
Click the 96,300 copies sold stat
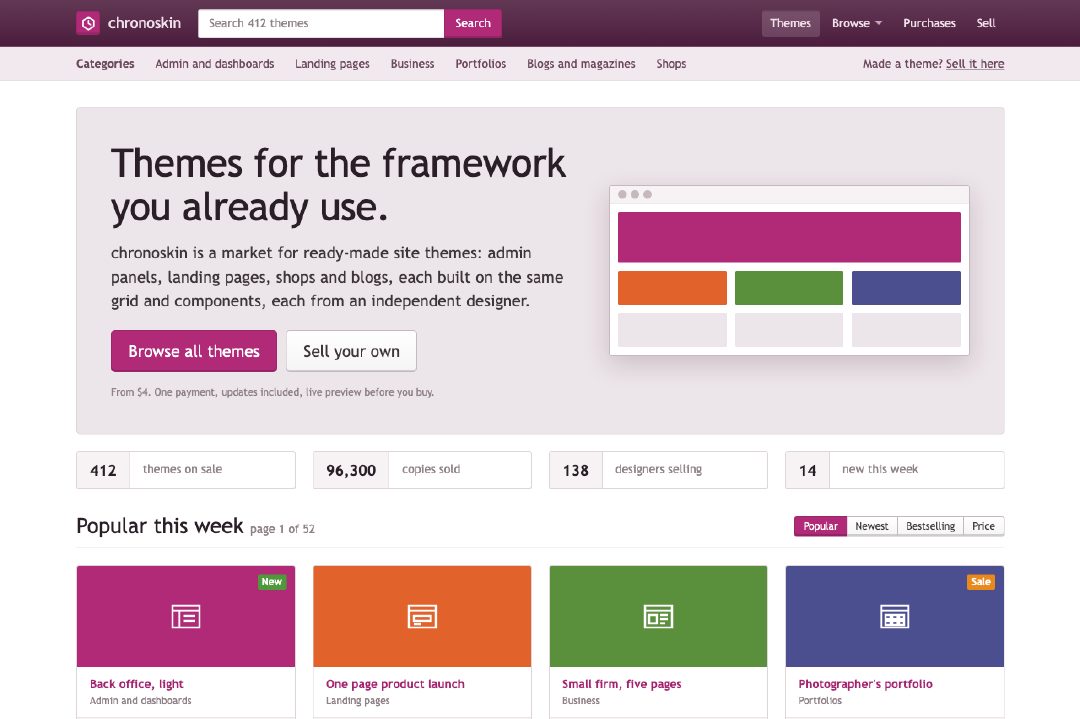pos(422,470)
